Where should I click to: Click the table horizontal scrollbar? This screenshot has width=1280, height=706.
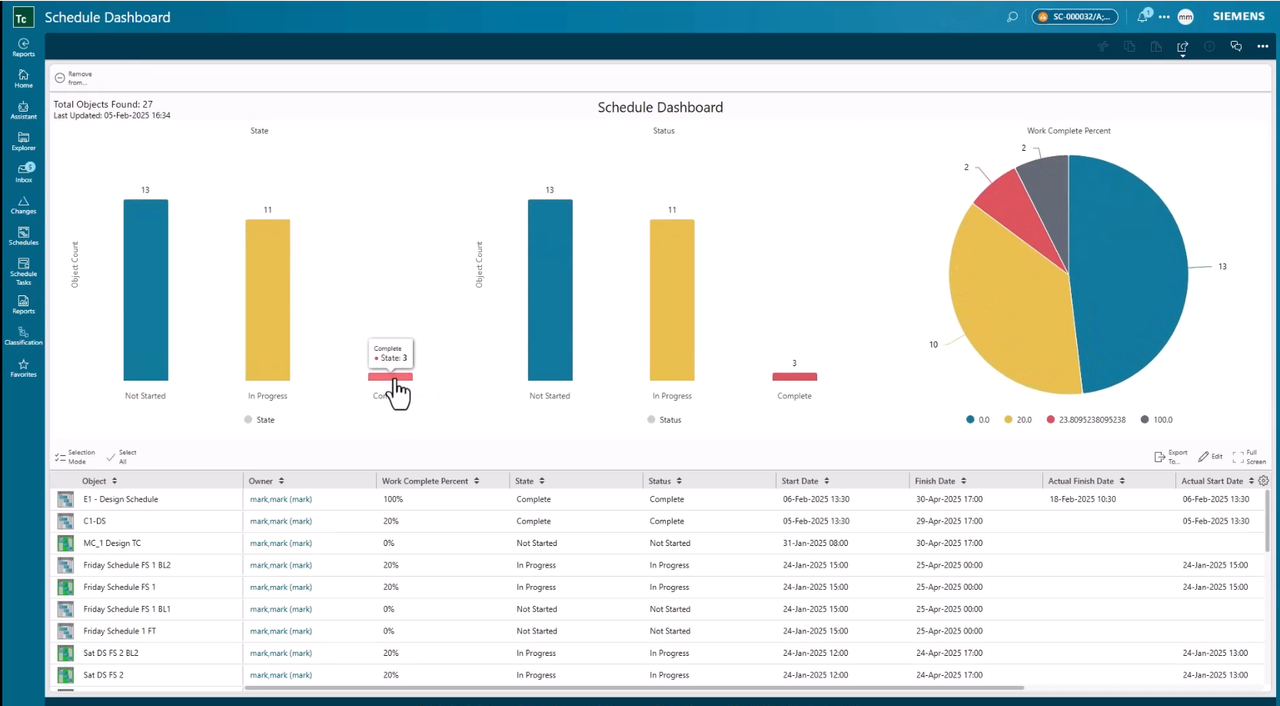(634, 688)
